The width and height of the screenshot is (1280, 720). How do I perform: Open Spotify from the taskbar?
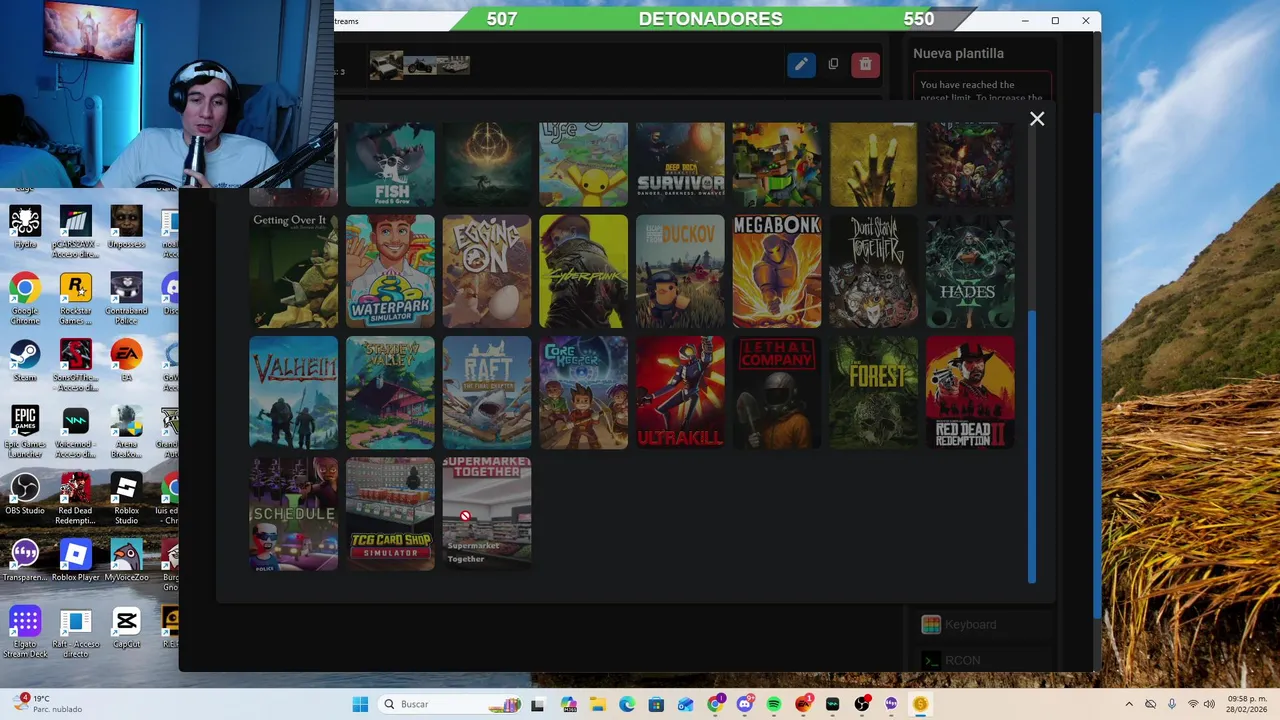(x=774, y=704)
